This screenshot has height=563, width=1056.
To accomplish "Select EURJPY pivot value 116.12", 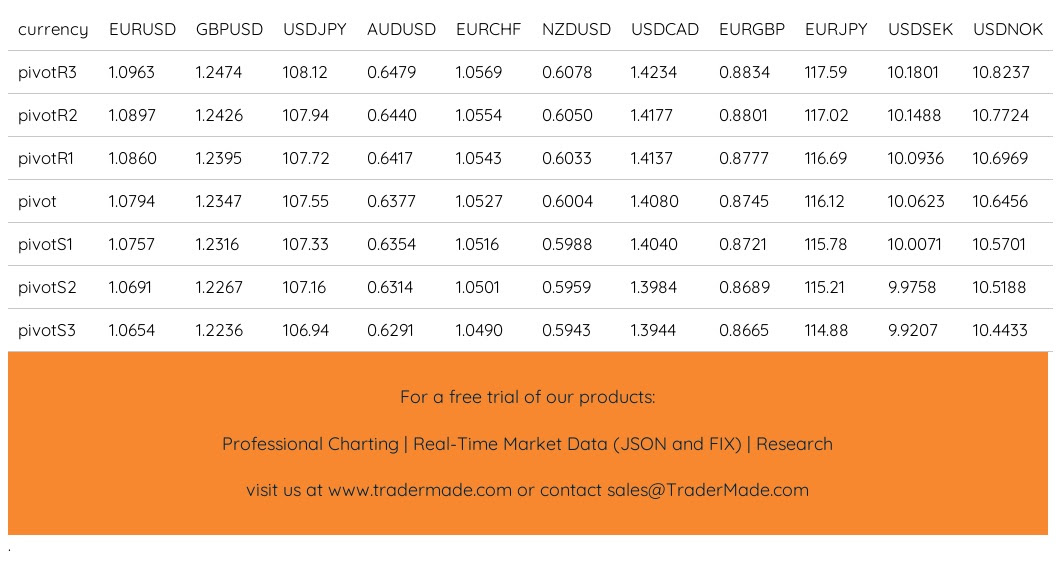I will click(x=825, y=201).
